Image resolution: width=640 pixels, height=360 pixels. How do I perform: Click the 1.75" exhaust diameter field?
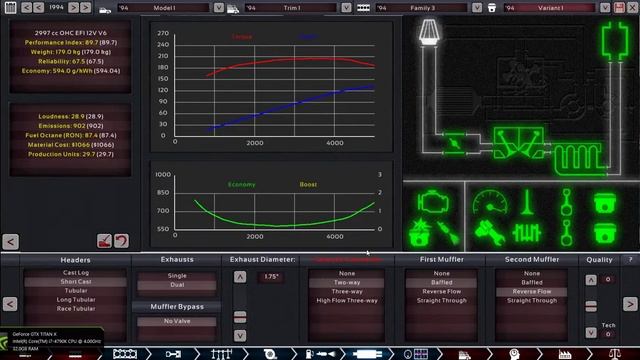271,277
